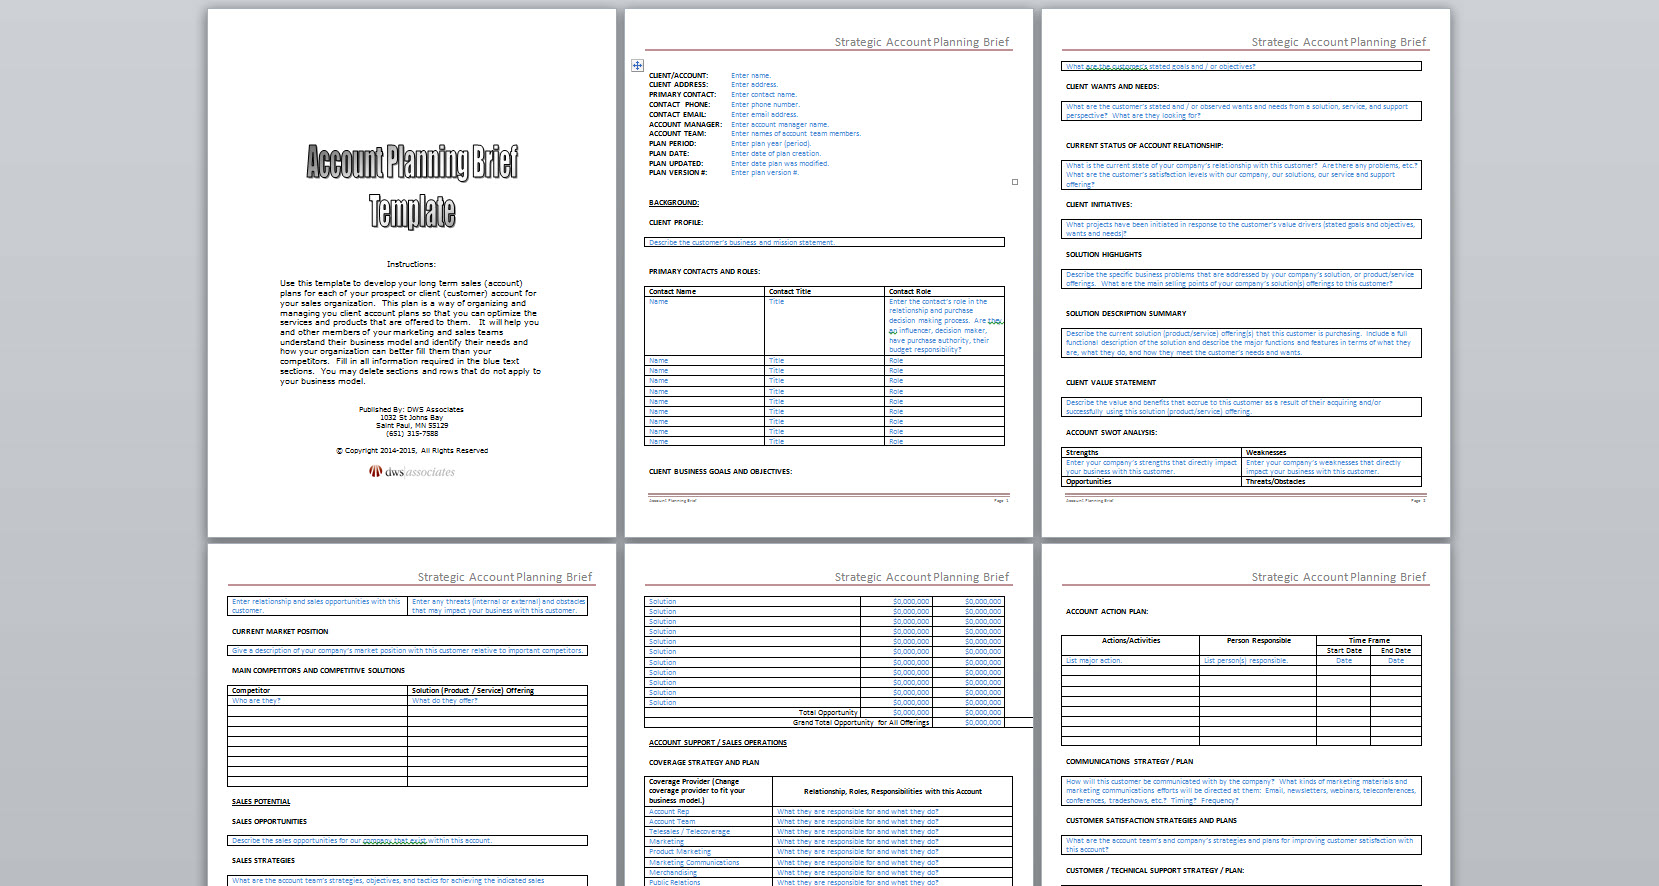
Task: Click the 'Enter contact name.' placeholder
Action: 764,95
